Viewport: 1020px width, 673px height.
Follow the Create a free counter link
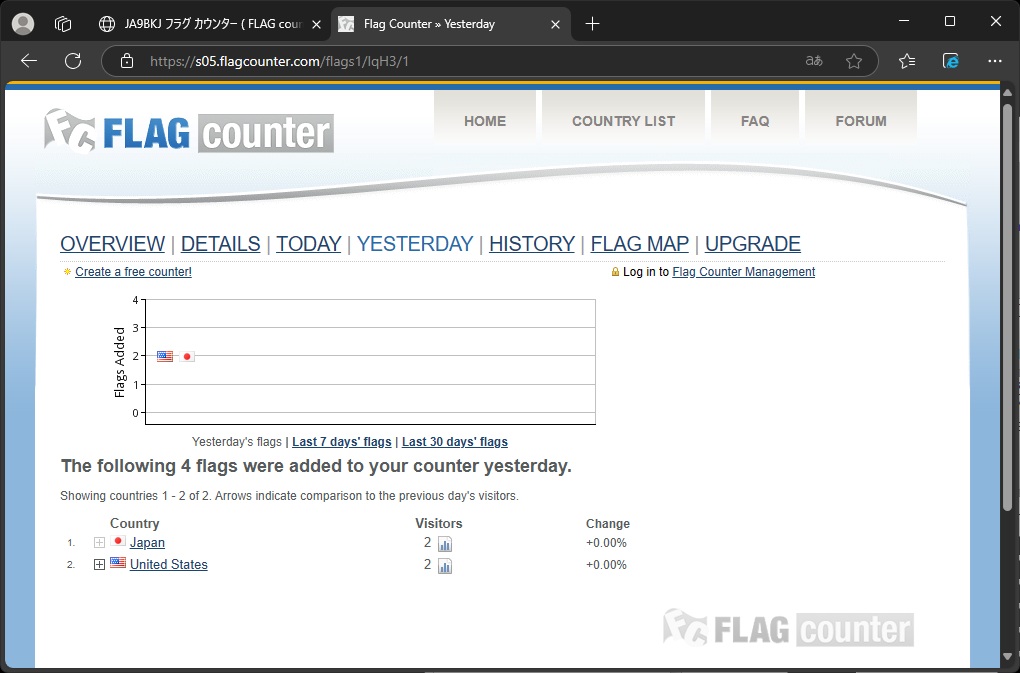[133, 272]
